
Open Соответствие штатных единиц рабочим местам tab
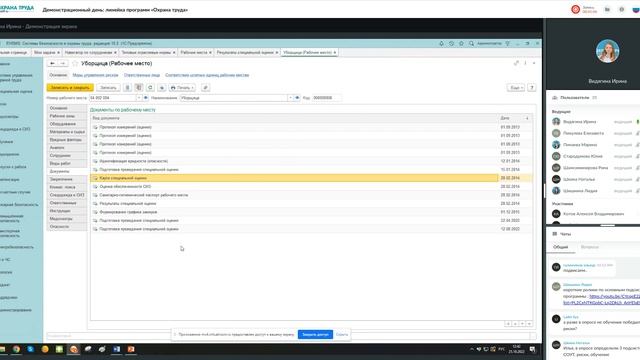(x=207, y=75)
